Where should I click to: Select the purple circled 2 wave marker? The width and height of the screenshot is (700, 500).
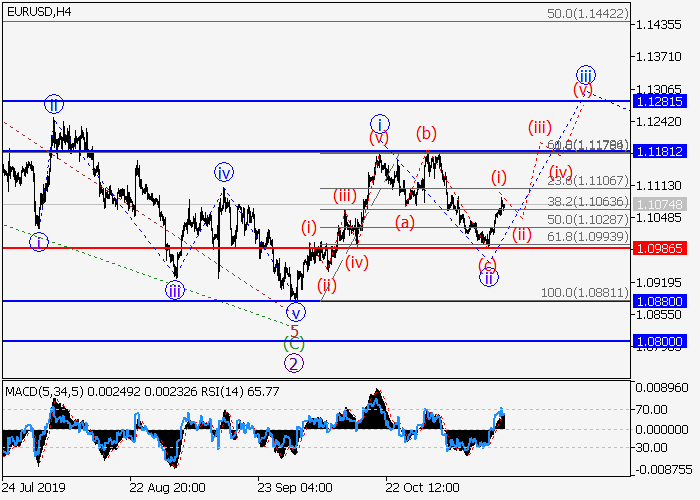coord(294,363)
